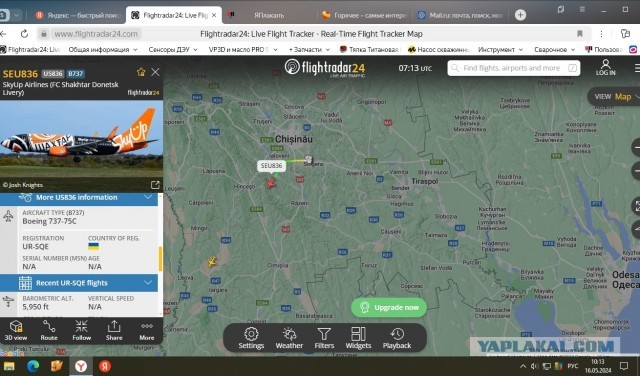640x376 pixels.
Task: Open the VIEW Map dropdown
Action: [x=616, y=97]
